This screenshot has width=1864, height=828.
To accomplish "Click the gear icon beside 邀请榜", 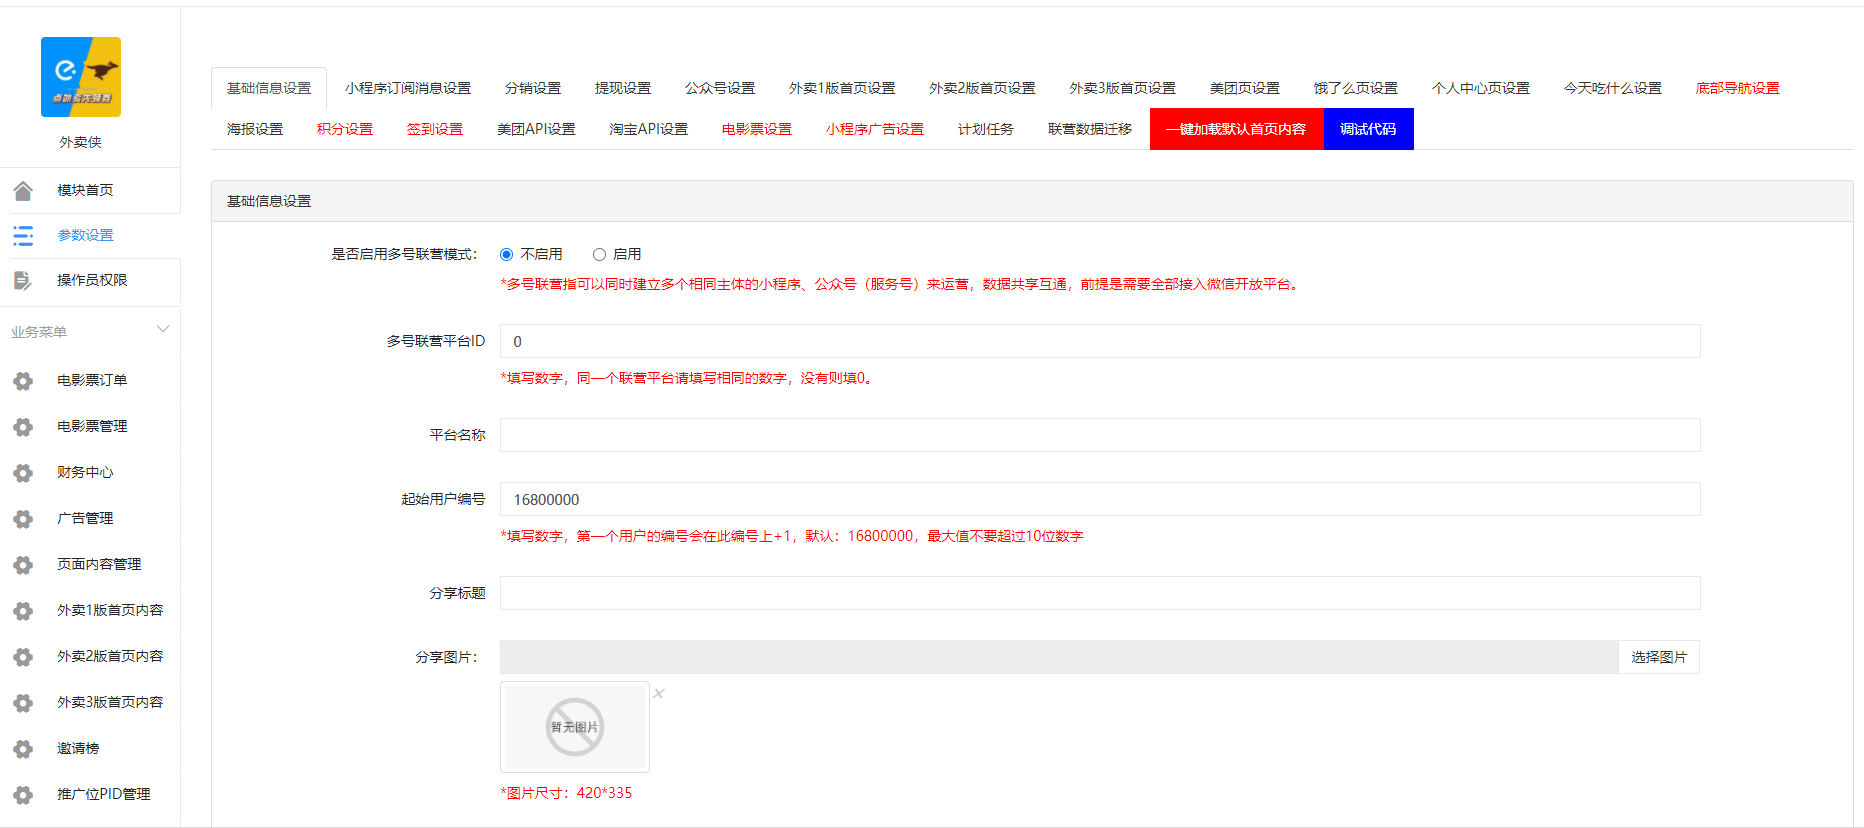I will pyautogui.click(x=23, y=749).
